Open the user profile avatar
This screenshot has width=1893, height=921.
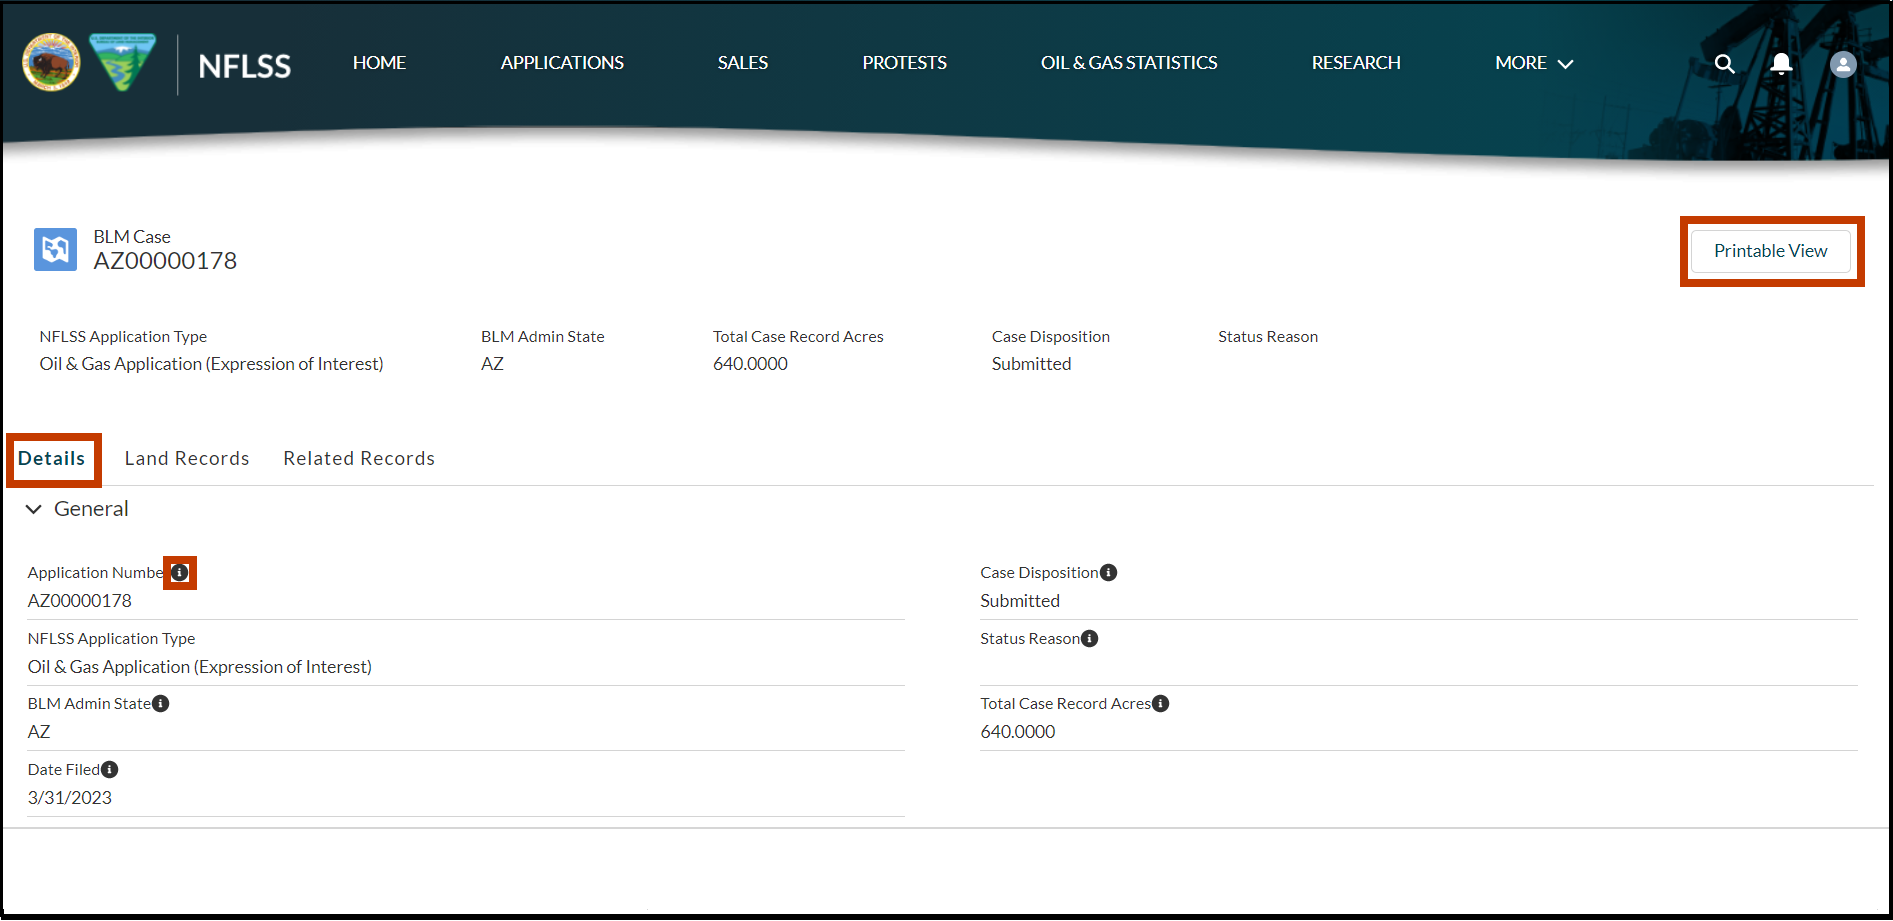tap(1842, 64)
